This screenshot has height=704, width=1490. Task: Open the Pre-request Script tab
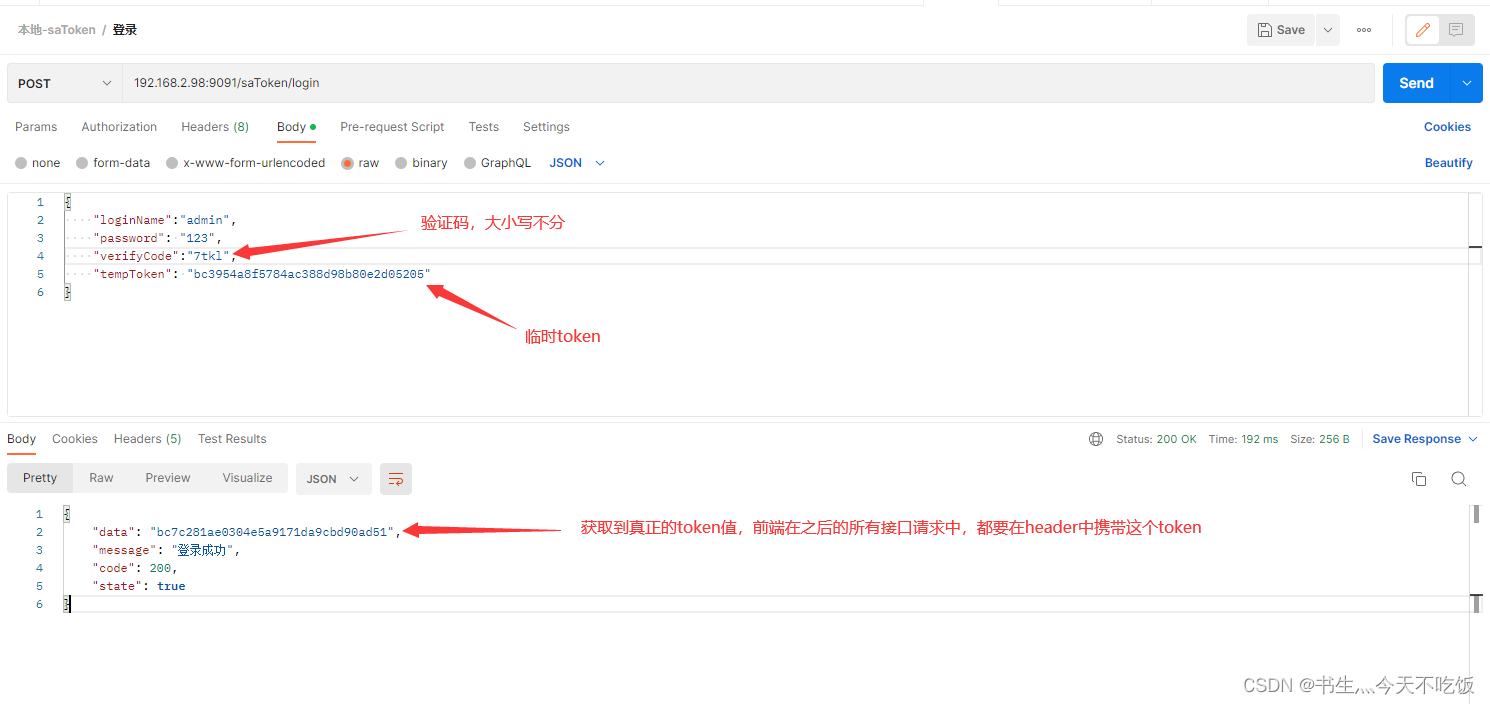[x=391, y=127]
